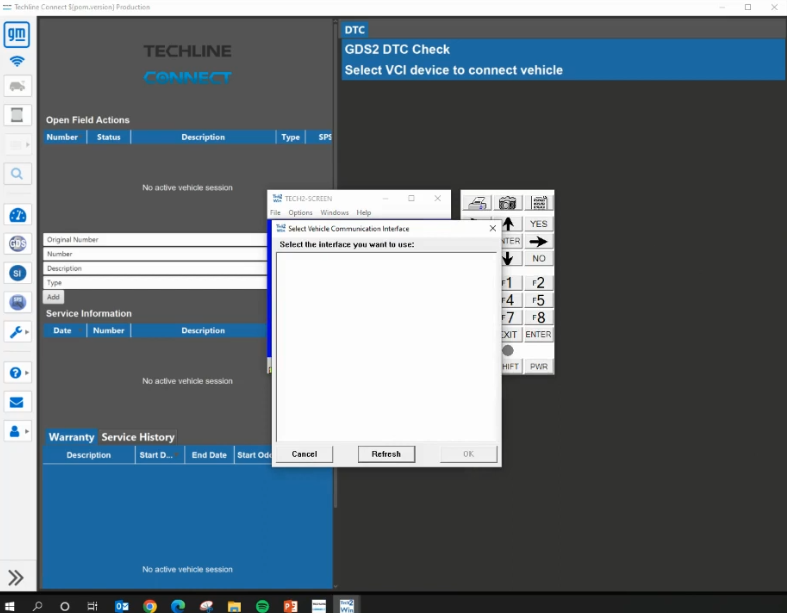Open the Options menu in TECH2-SCREEN
The height and width of the screenshot is (613, 787).
[300, 212]
